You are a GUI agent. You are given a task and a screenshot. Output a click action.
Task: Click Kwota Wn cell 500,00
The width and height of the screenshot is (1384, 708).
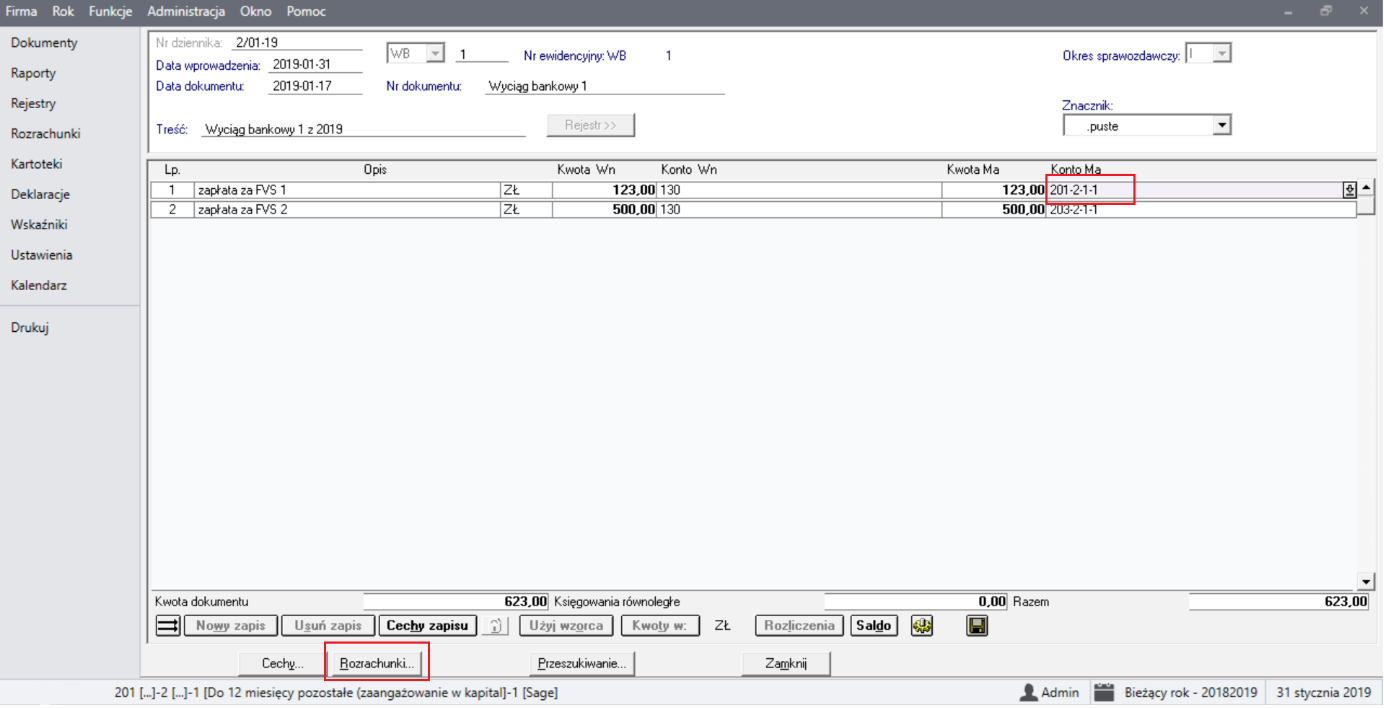click(x=604, y=210)
